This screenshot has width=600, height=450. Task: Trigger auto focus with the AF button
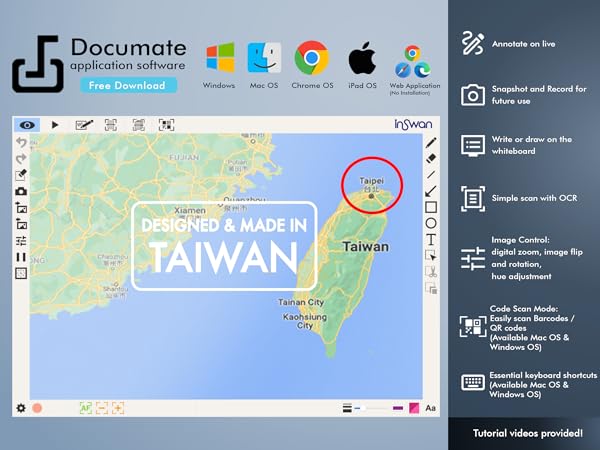(x=85, y=408)
